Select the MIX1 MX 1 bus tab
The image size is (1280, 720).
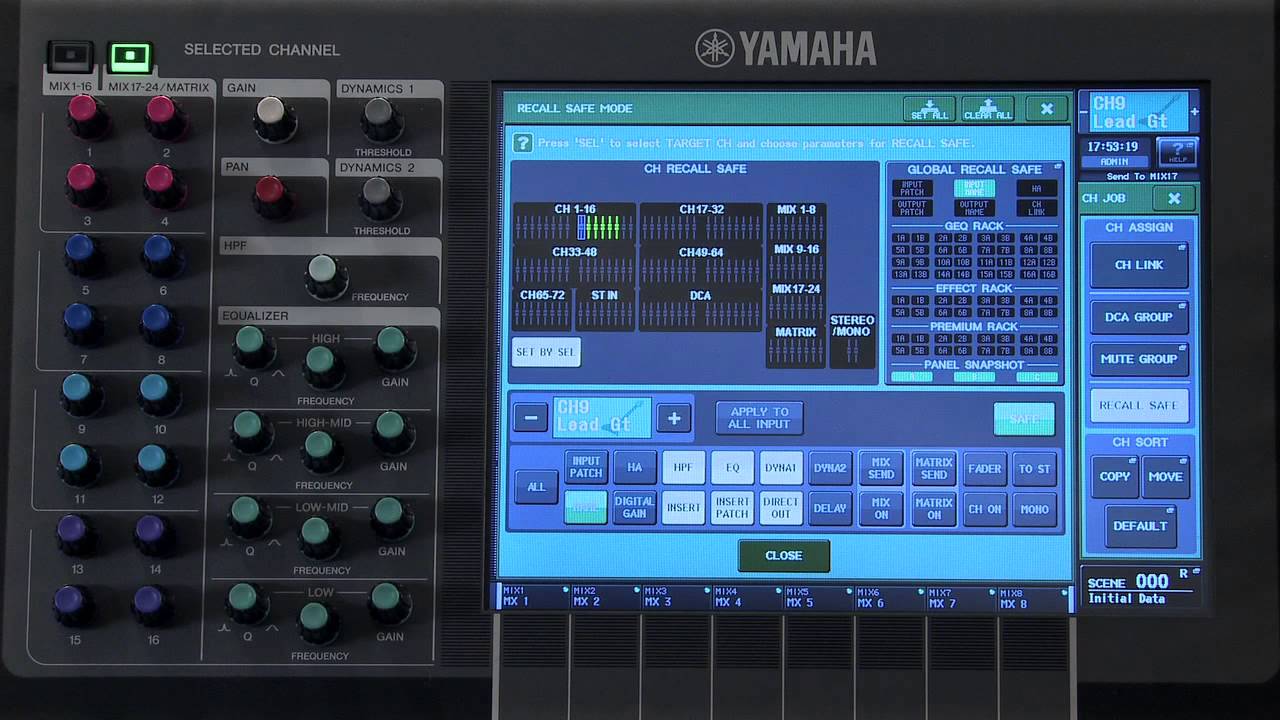(533, 597)
